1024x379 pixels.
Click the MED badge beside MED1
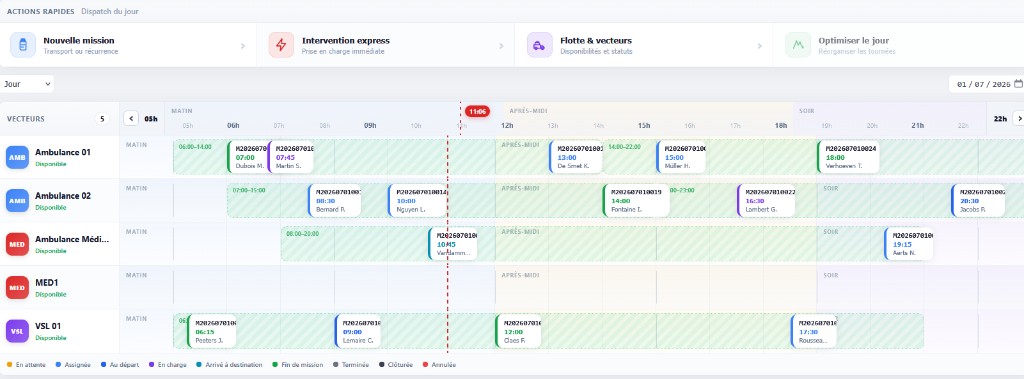[x=18, y=288]
